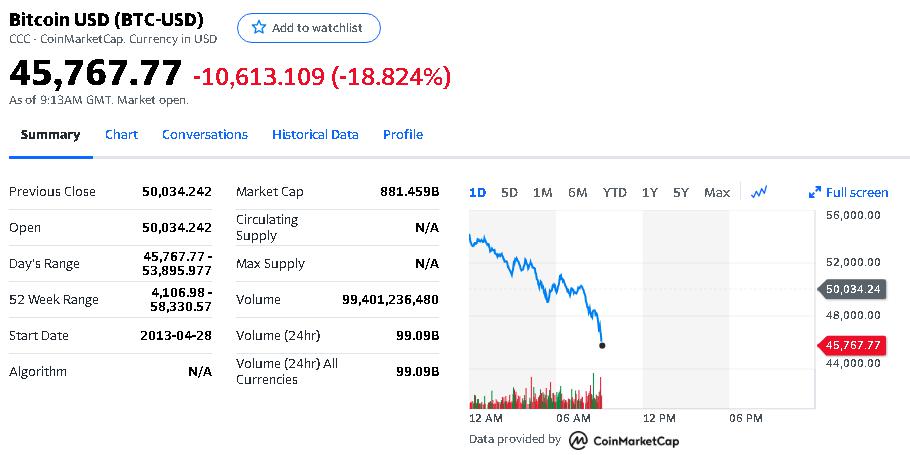Open the chart comparison indicators icon
Viewport: 910px width, 455px height.
pyautogui.click(x=758, y=192)
